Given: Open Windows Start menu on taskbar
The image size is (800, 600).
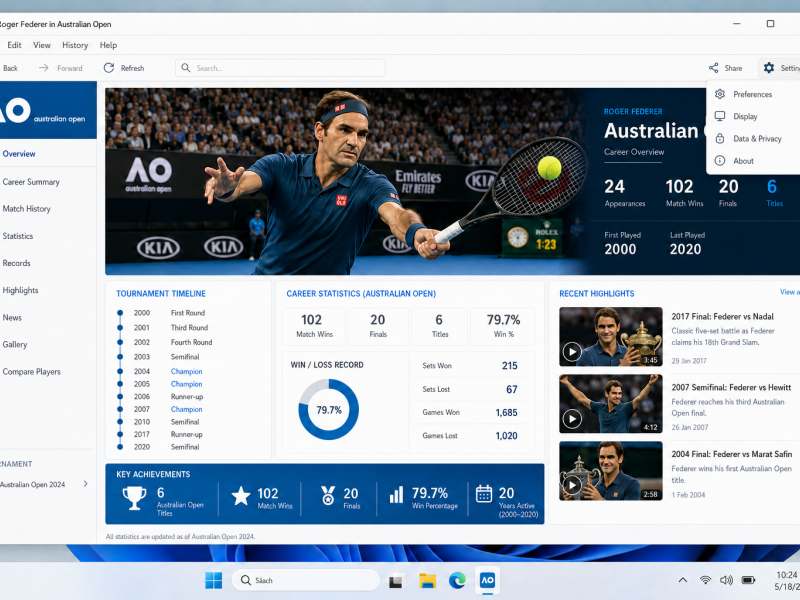Looking at the screenshot, I should pos(213,580).
